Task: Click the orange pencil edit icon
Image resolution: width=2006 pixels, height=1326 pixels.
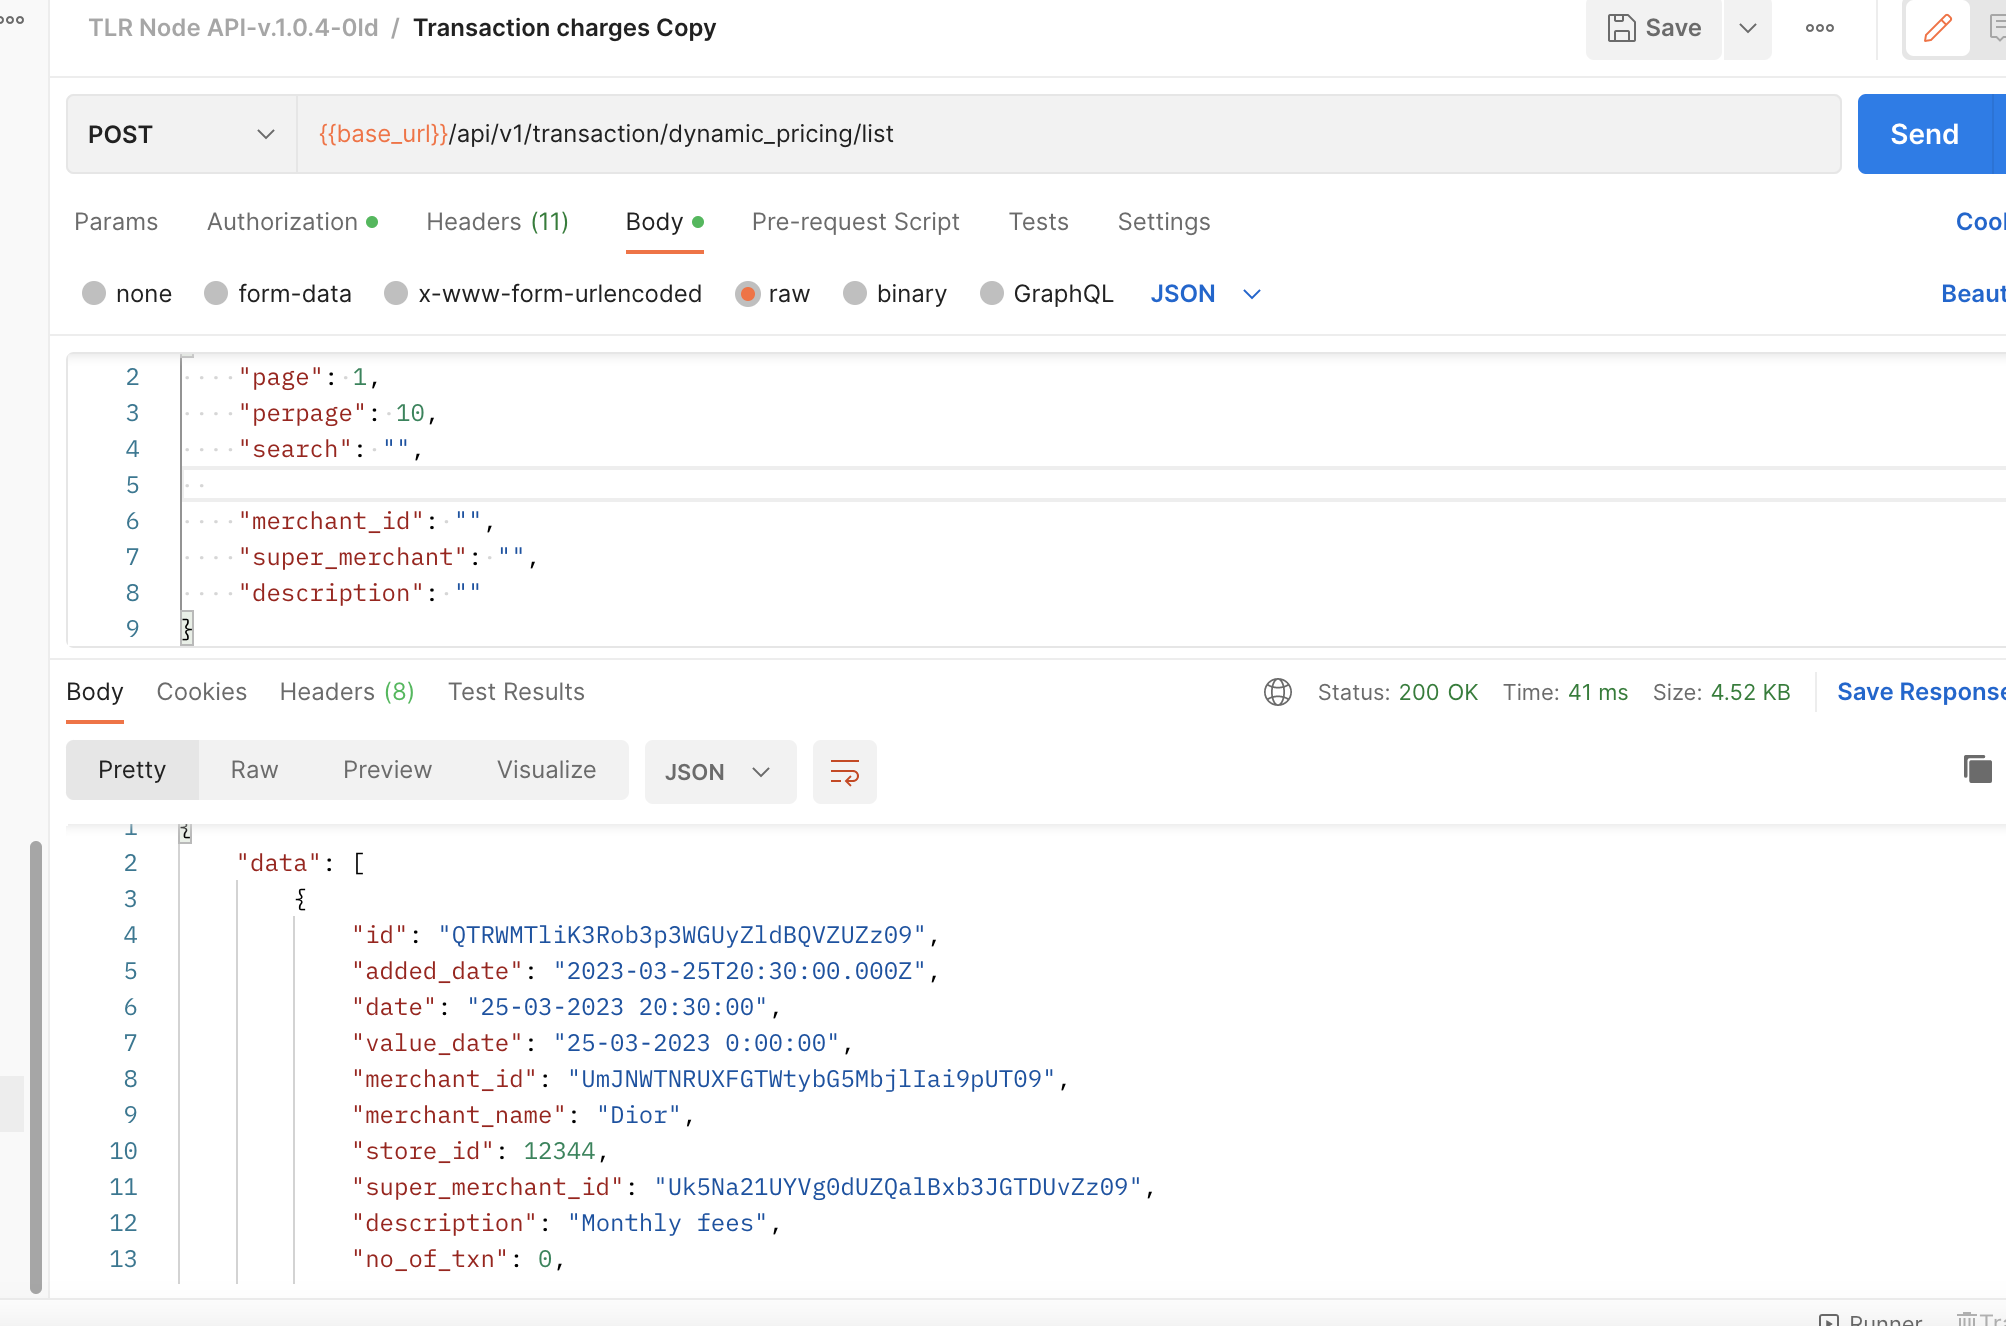Action: [1937, 28]
